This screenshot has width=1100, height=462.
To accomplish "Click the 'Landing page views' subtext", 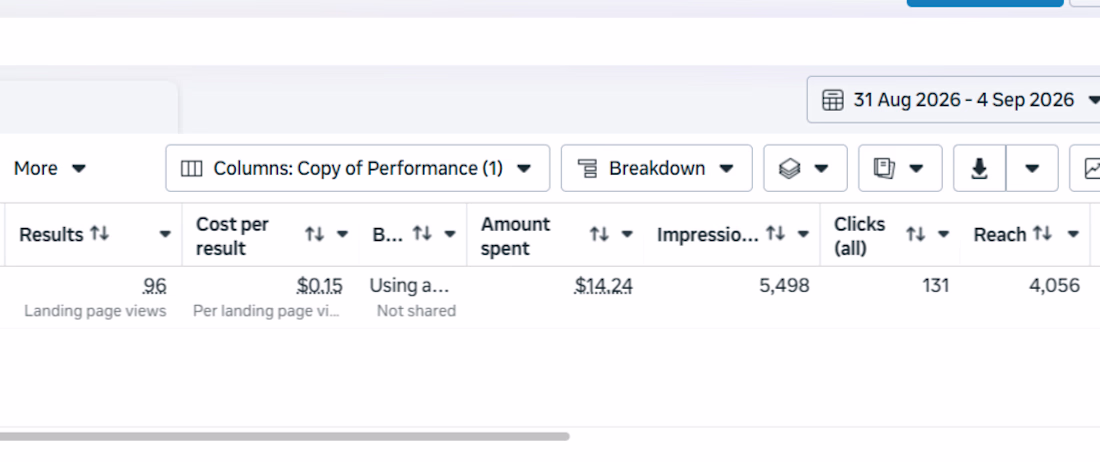I will (95, 311).
